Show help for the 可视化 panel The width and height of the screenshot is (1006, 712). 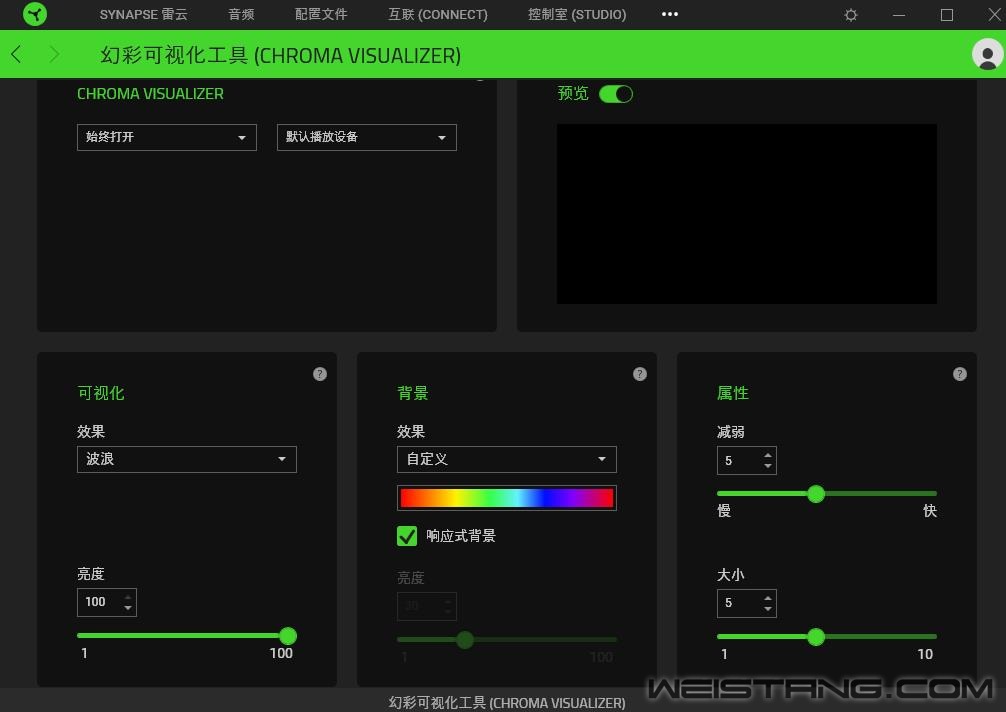320,374
